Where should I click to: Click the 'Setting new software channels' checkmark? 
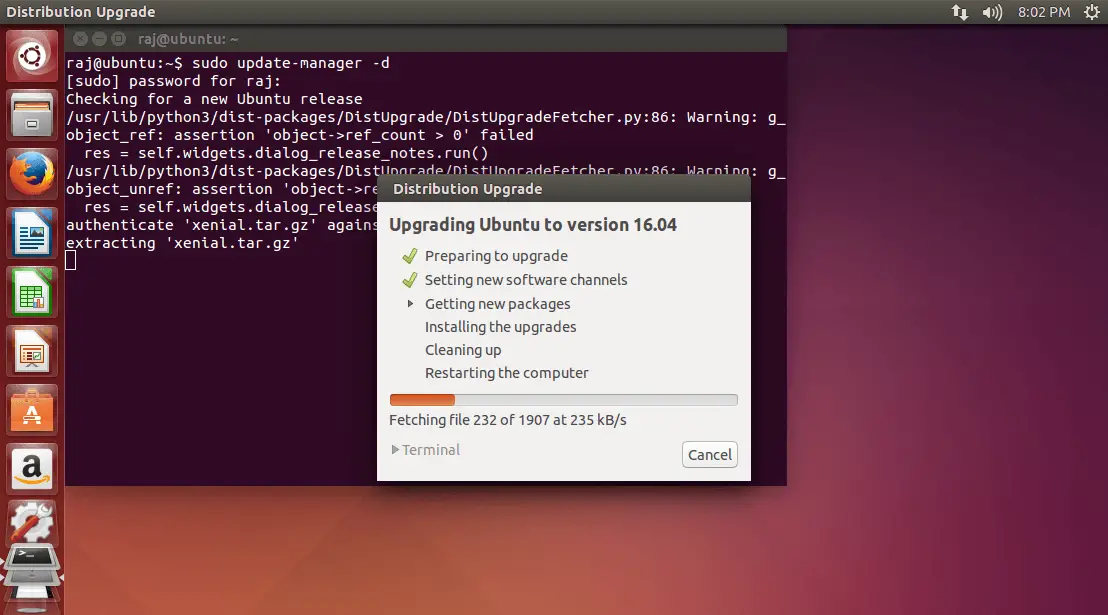410,280
